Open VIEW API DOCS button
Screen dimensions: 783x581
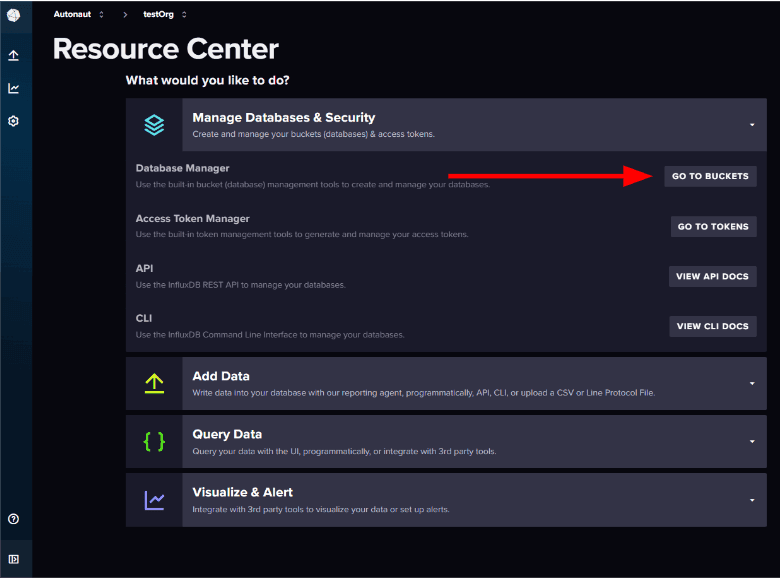point(712,277)
